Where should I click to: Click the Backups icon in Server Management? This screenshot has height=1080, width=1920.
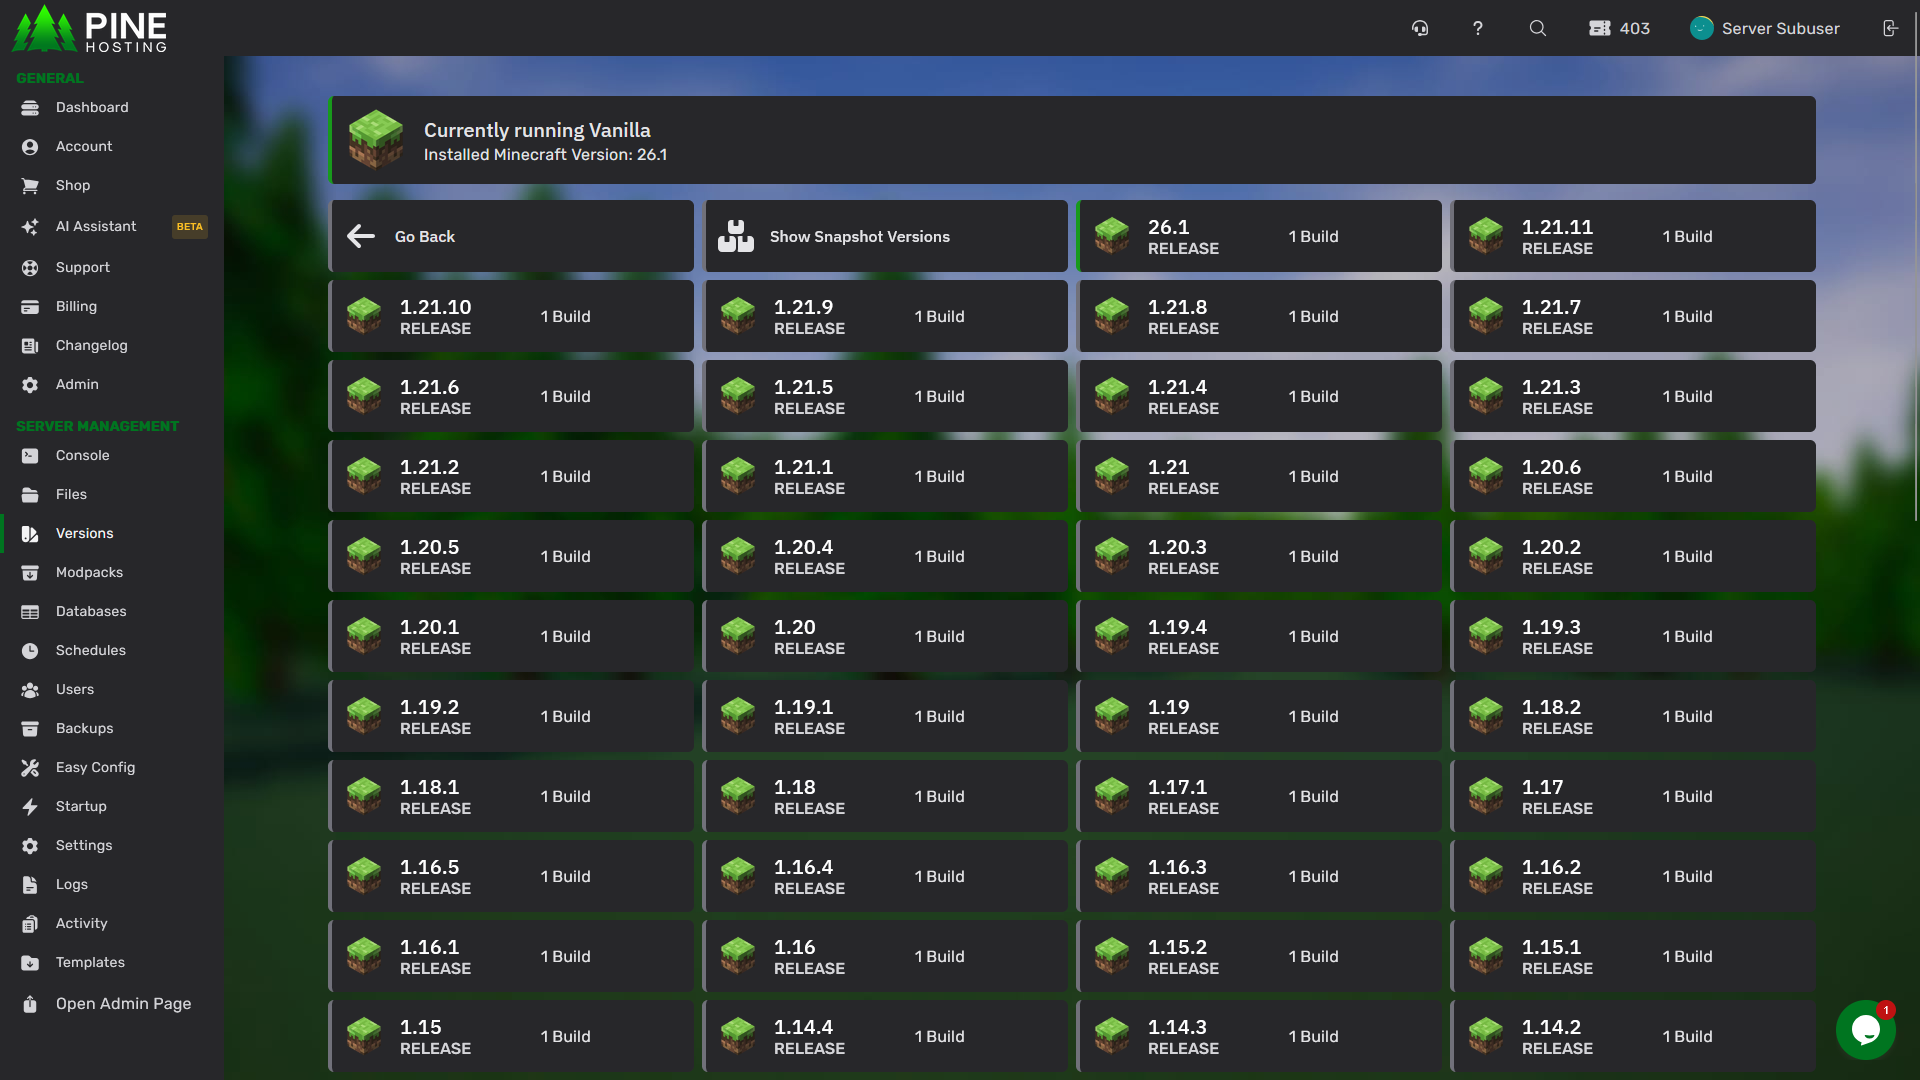pos(31,728)
